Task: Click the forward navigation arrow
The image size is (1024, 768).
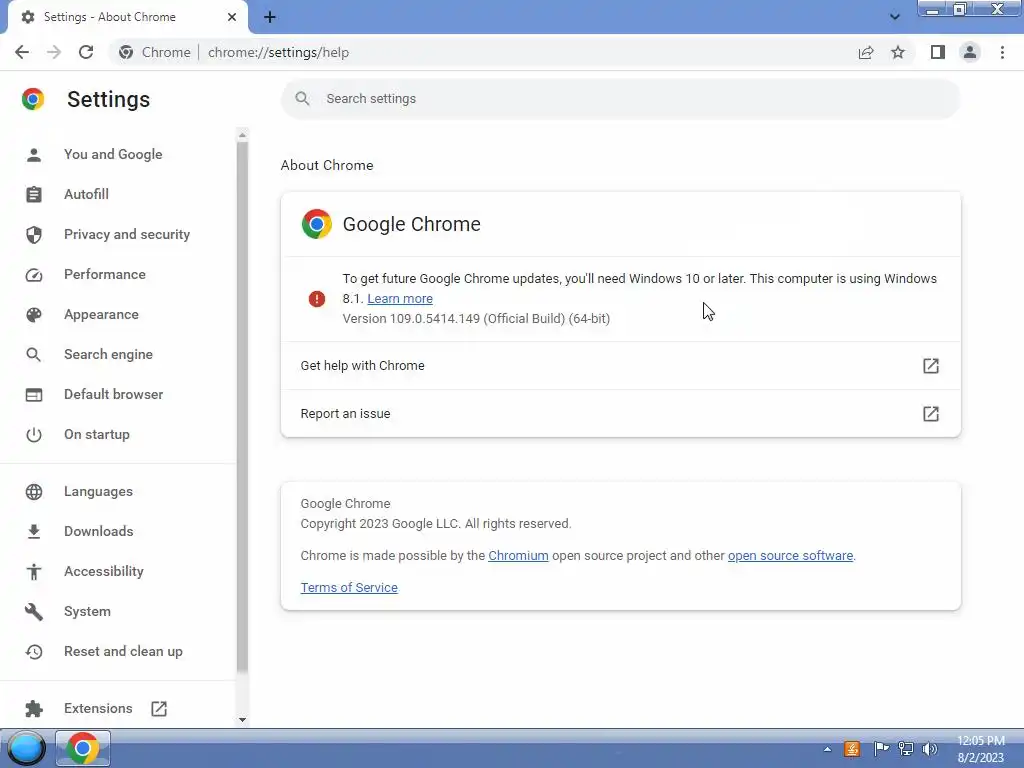Action: tap(54, 52)
